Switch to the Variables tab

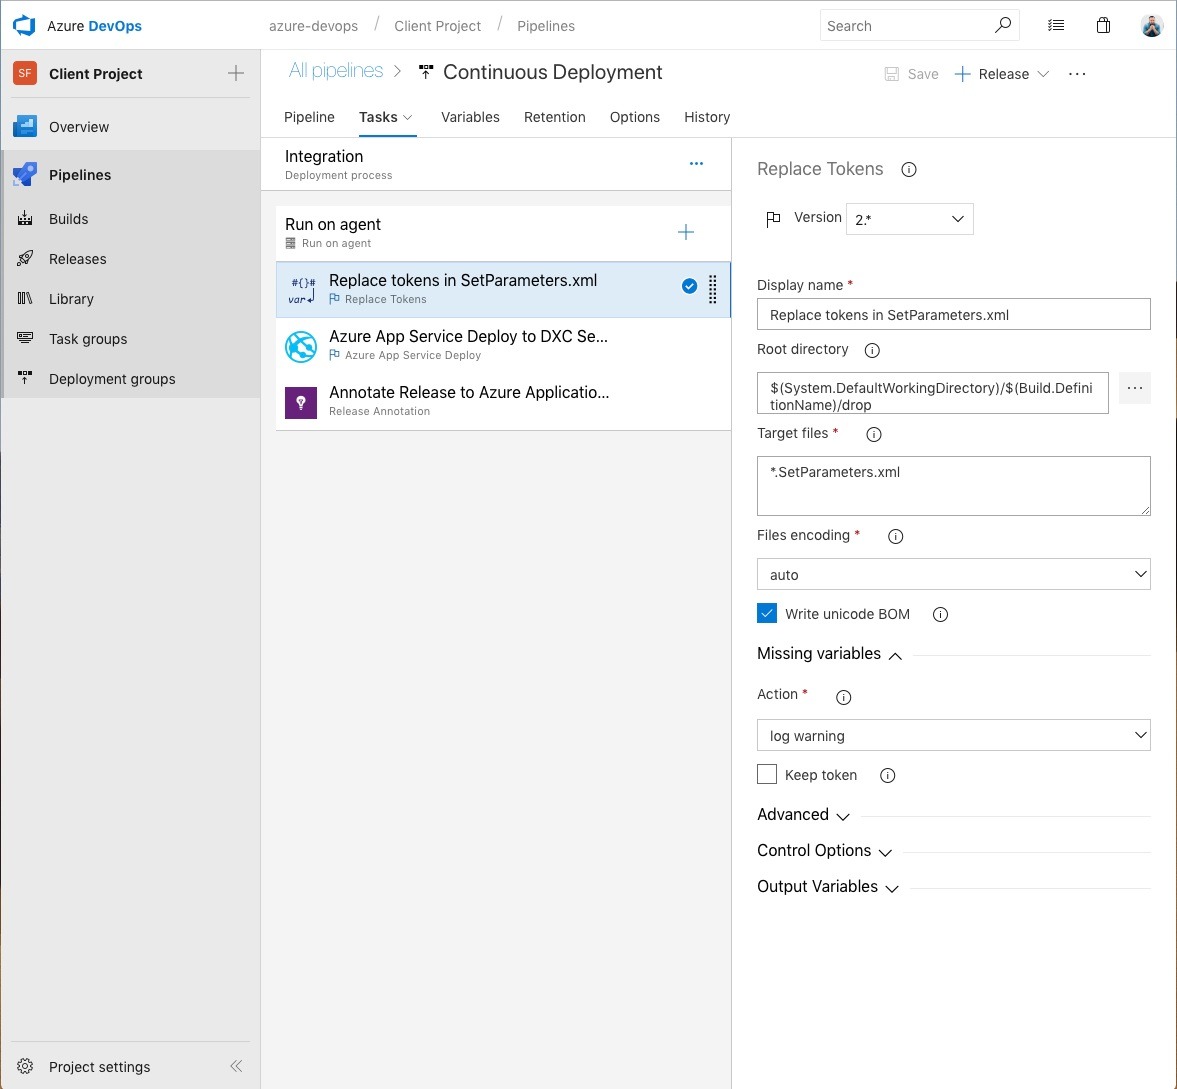[470, 117]
